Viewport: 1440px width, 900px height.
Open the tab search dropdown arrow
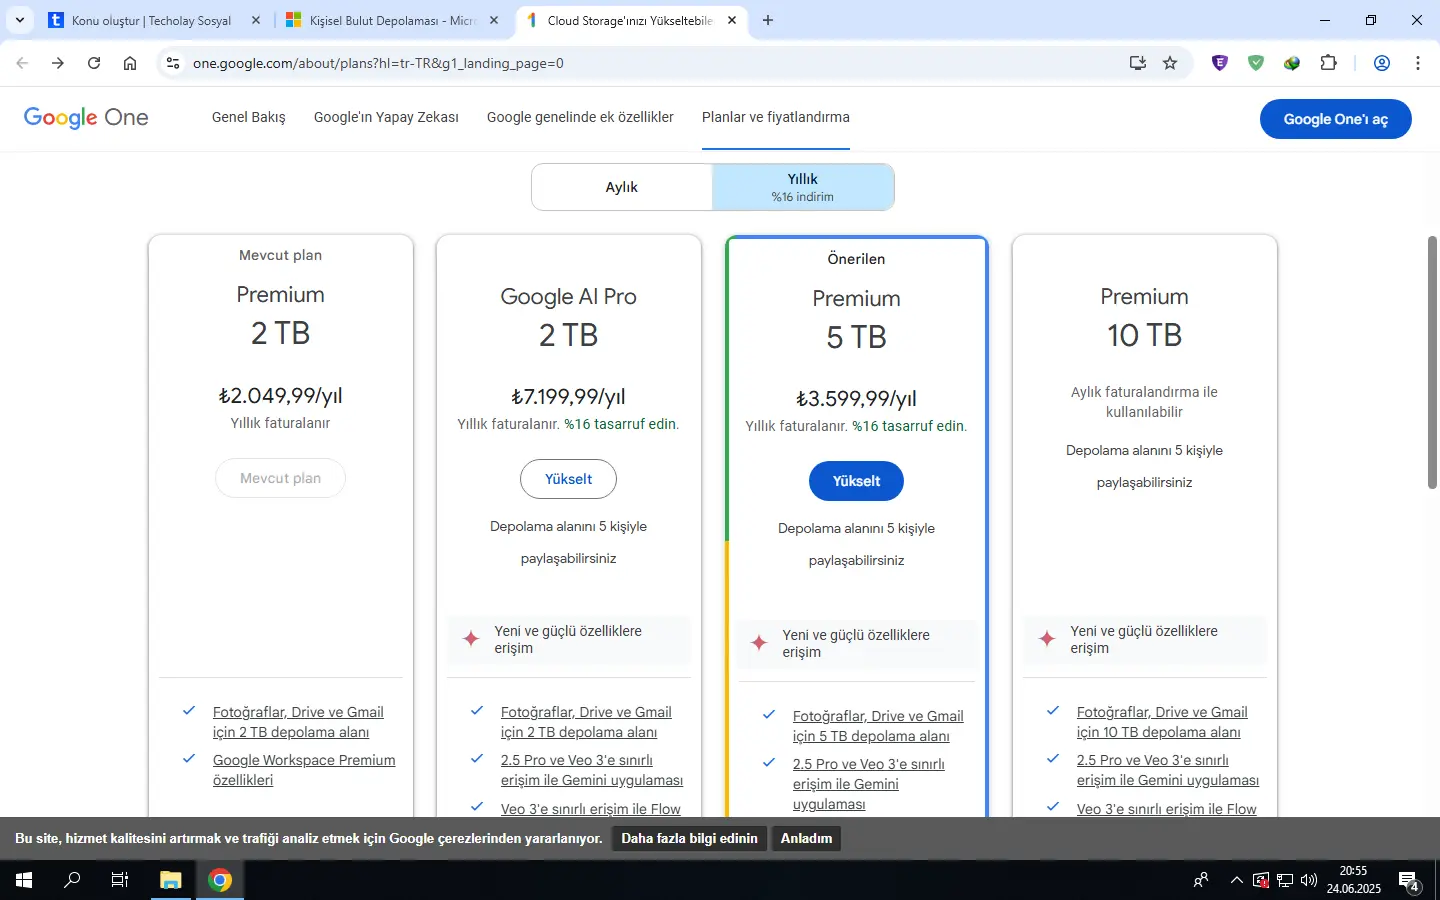click(x=20, y=20)
